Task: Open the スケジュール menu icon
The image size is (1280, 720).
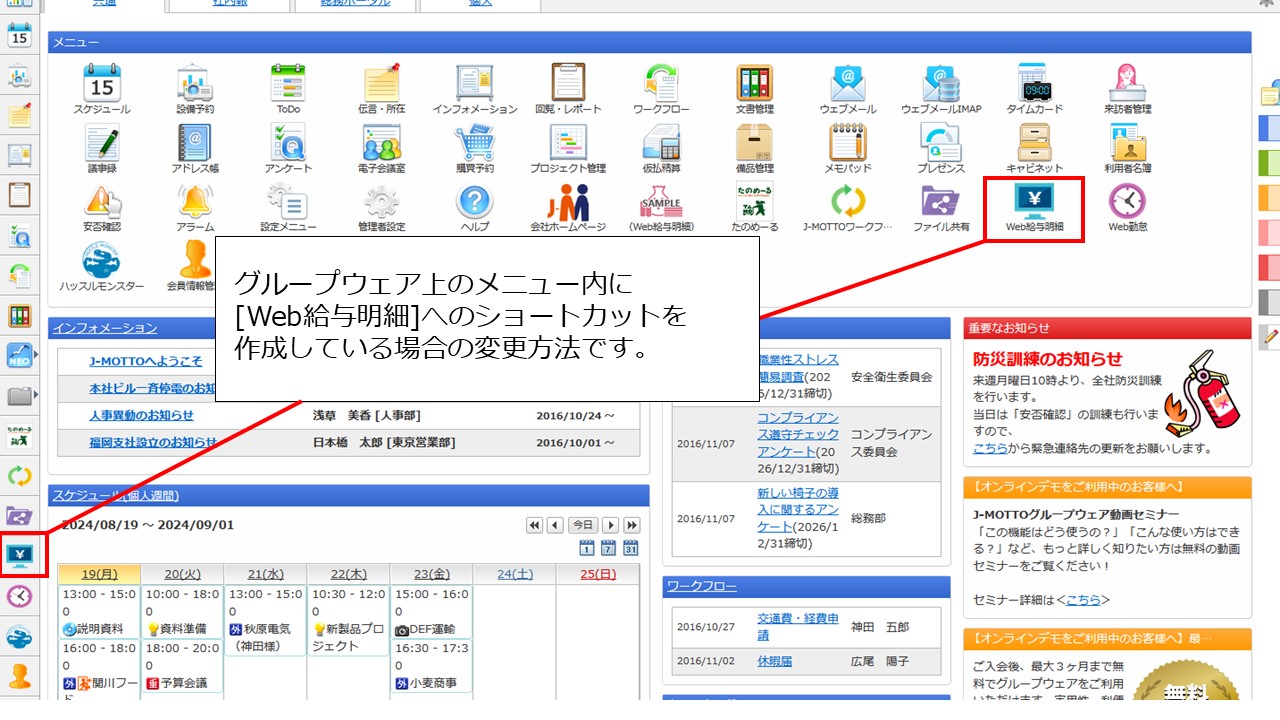Action: [x=101, y=88]
